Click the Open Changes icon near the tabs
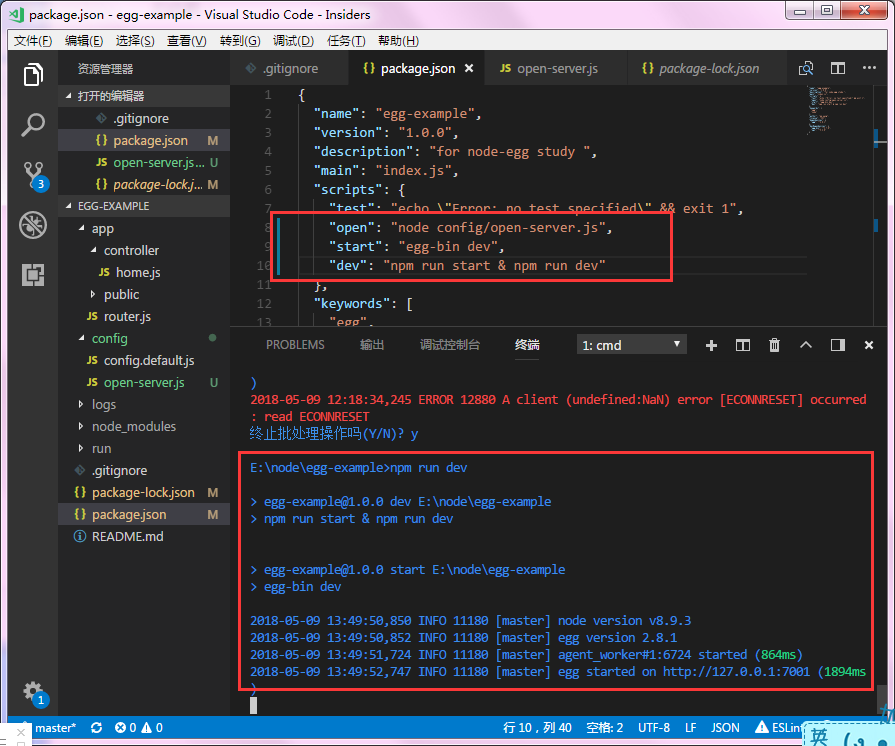 click(x=806, y=67)
